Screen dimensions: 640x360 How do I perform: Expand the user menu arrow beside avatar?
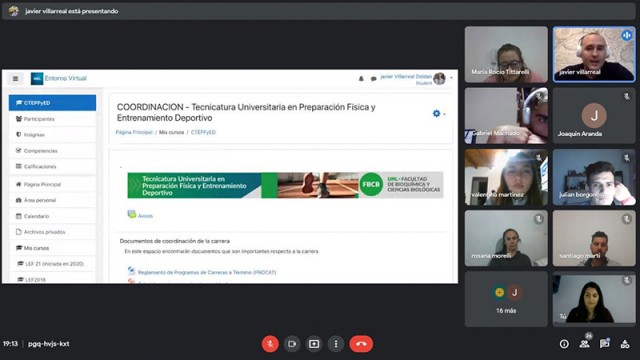coord(451,78)
